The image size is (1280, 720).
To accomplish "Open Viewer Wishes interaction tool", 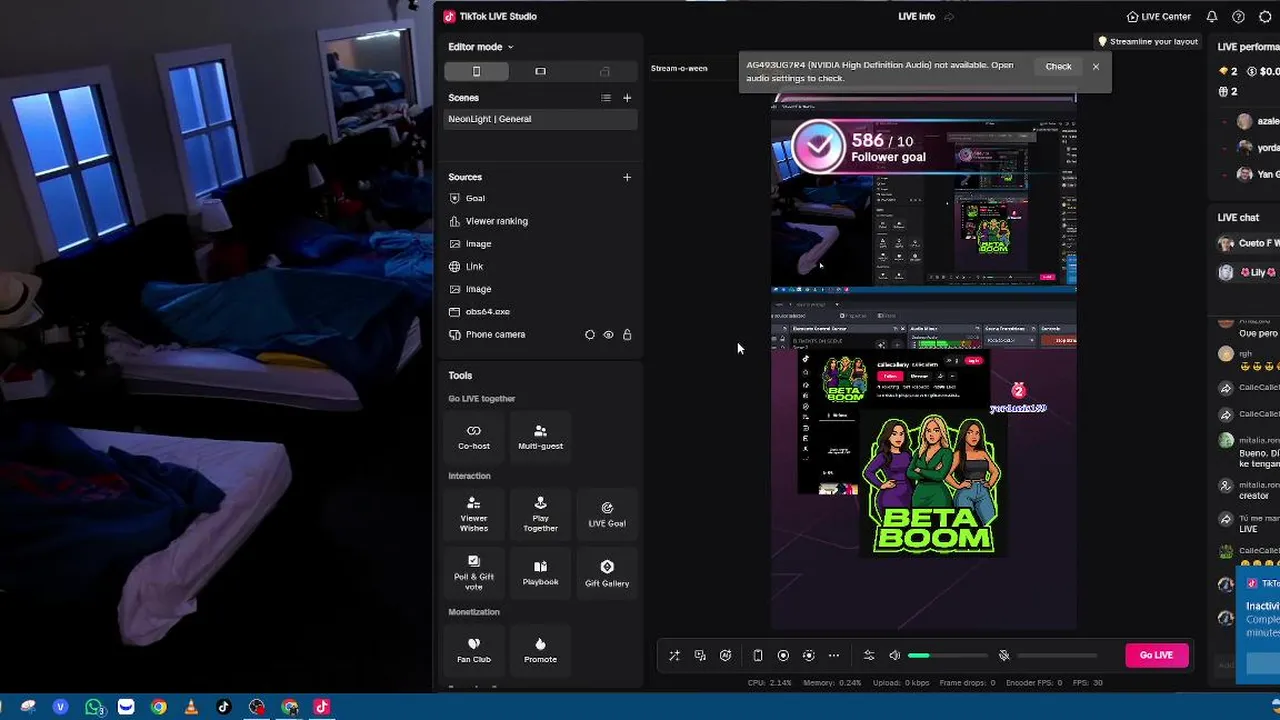I will point(474,514).
